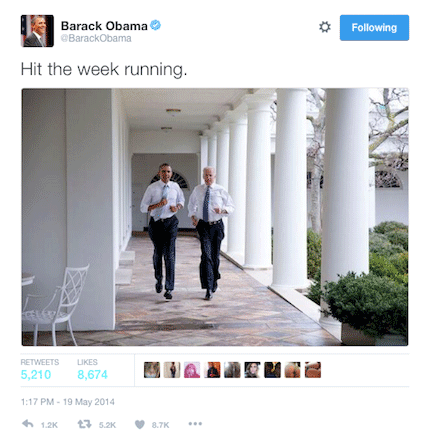Click the 1.2K reply count
The image size is (427, 440).
click(x=49, y=425)
